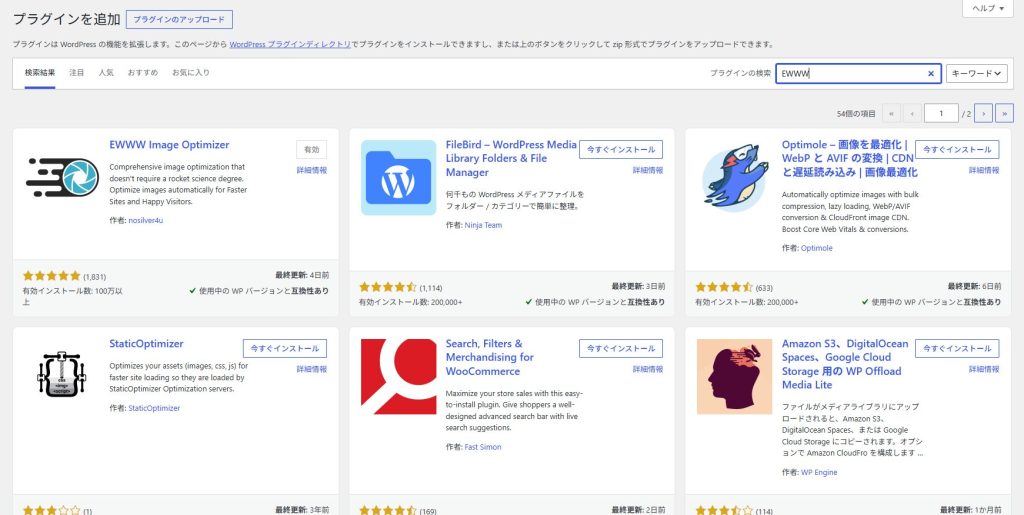Click Optimole star rating with 633 reviews

click(x=724, y=287)
